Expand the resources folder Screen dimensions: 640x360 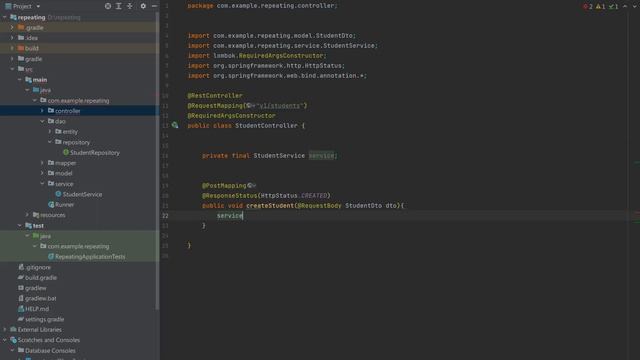click(x=27, y=215)
